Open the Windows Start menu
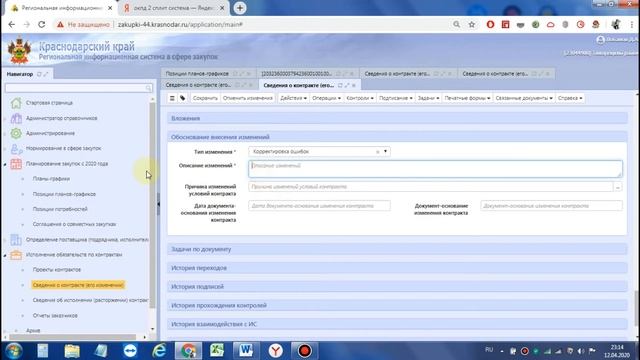Image resolution: width=640 pixels, height=360 pixels. (13, 351)
